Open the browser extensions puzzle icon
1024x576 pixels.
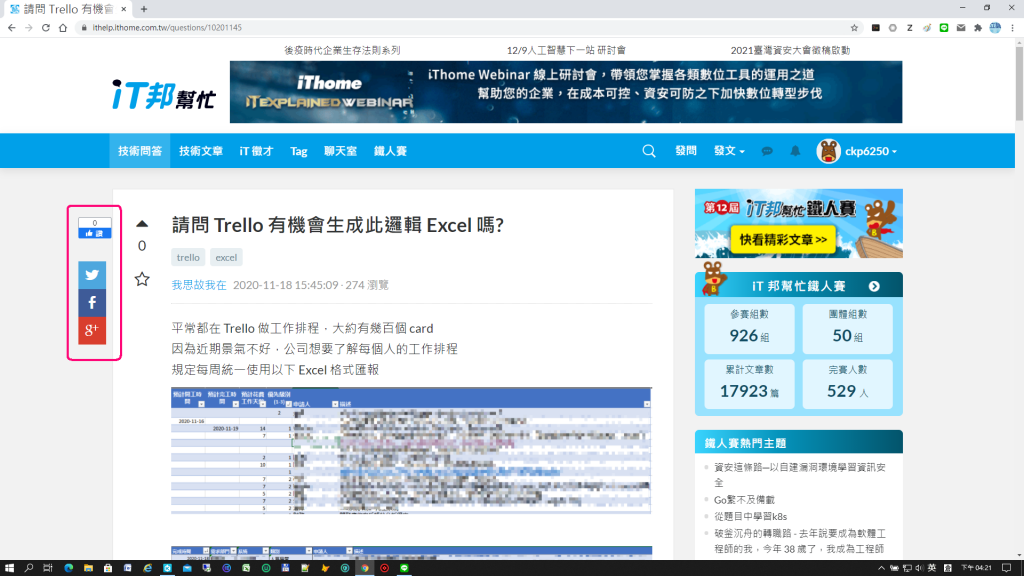[x=978, y=27]
